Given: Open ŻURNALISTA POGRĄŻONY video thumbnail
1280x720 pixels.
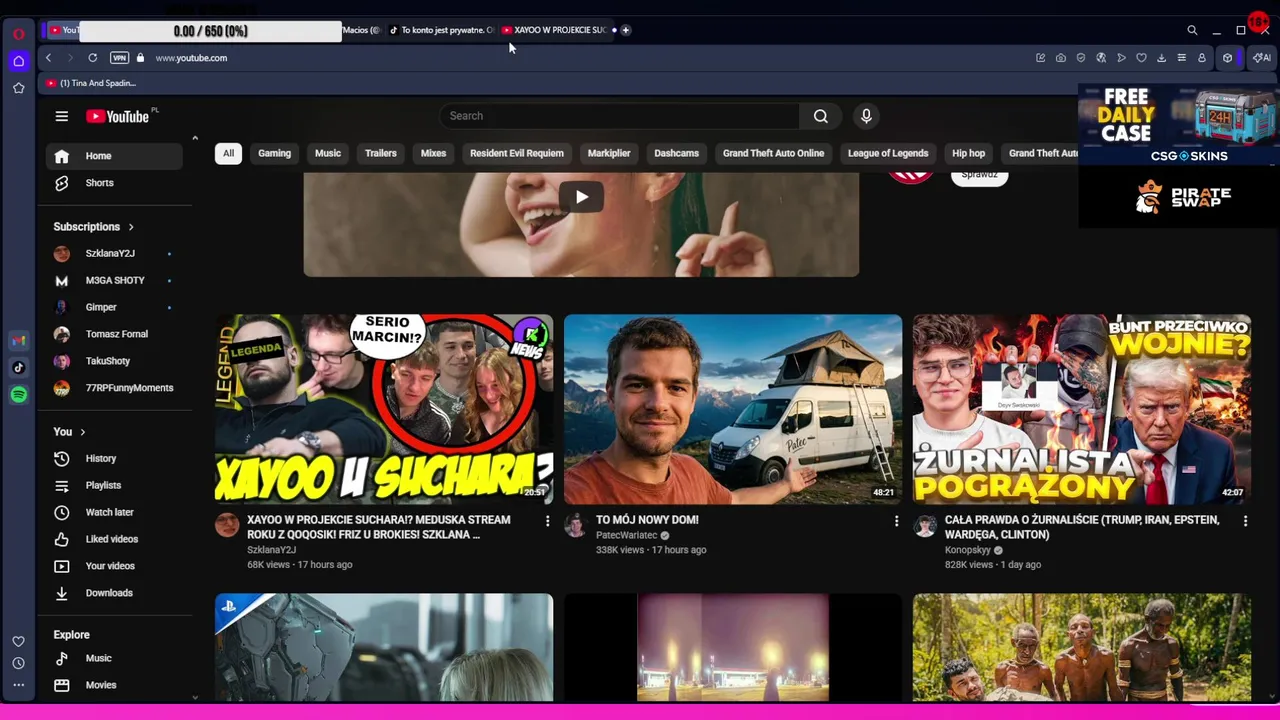Looking at the screenshot, I should 1082,409.
